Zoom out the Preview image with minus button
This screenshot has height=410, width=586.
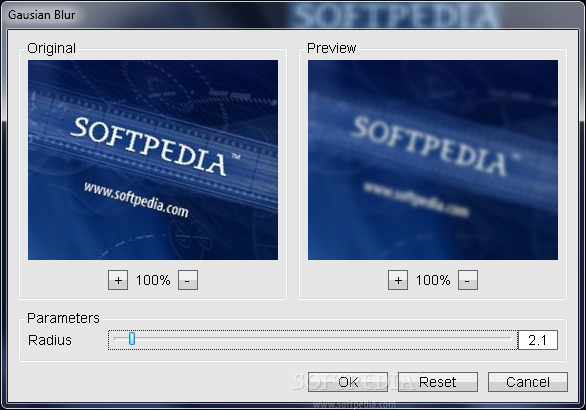point(468,280)
